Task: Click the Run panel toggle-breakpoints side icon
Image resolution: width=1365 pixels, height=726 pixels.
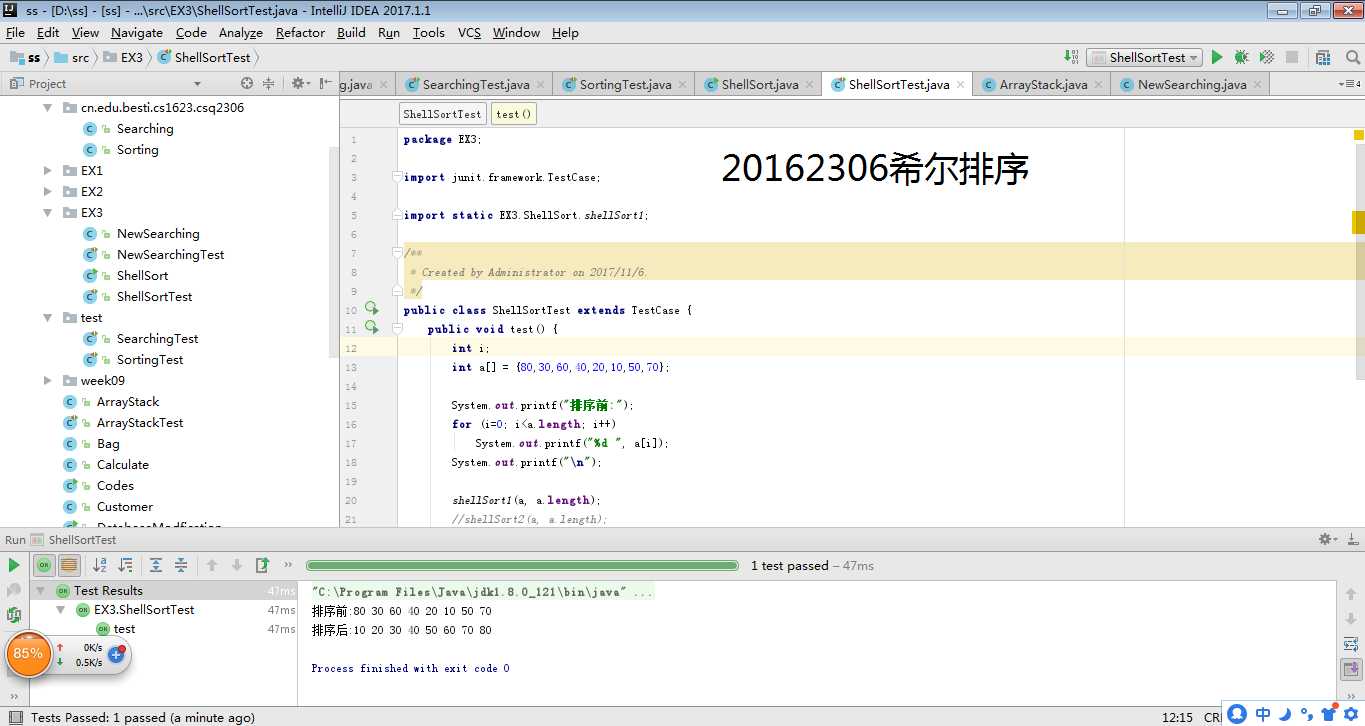Action: [x=14, y=615]
